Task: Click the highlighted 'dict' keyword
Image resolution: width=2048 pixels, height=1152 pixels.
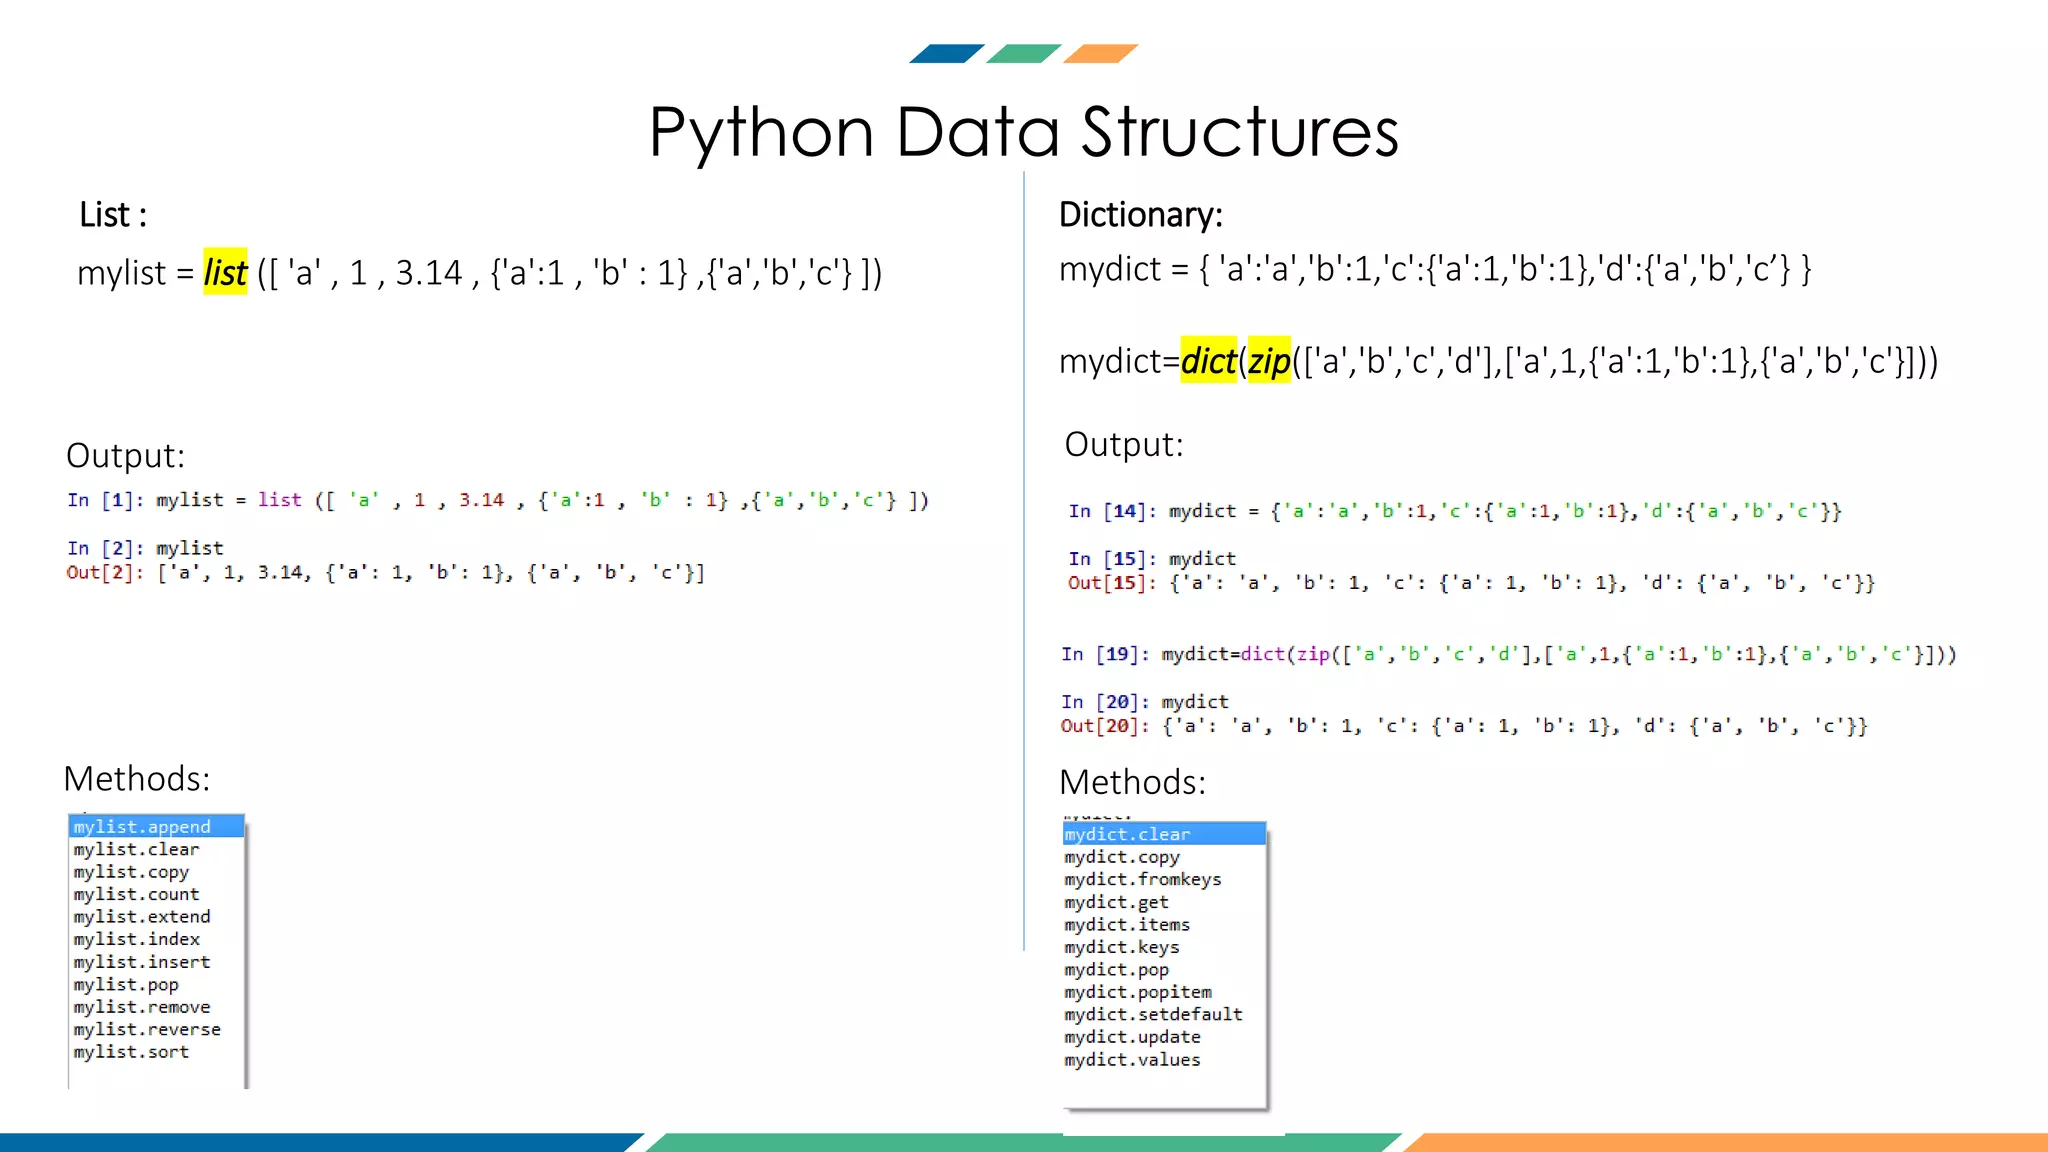Action: (x=1209, y=361)
